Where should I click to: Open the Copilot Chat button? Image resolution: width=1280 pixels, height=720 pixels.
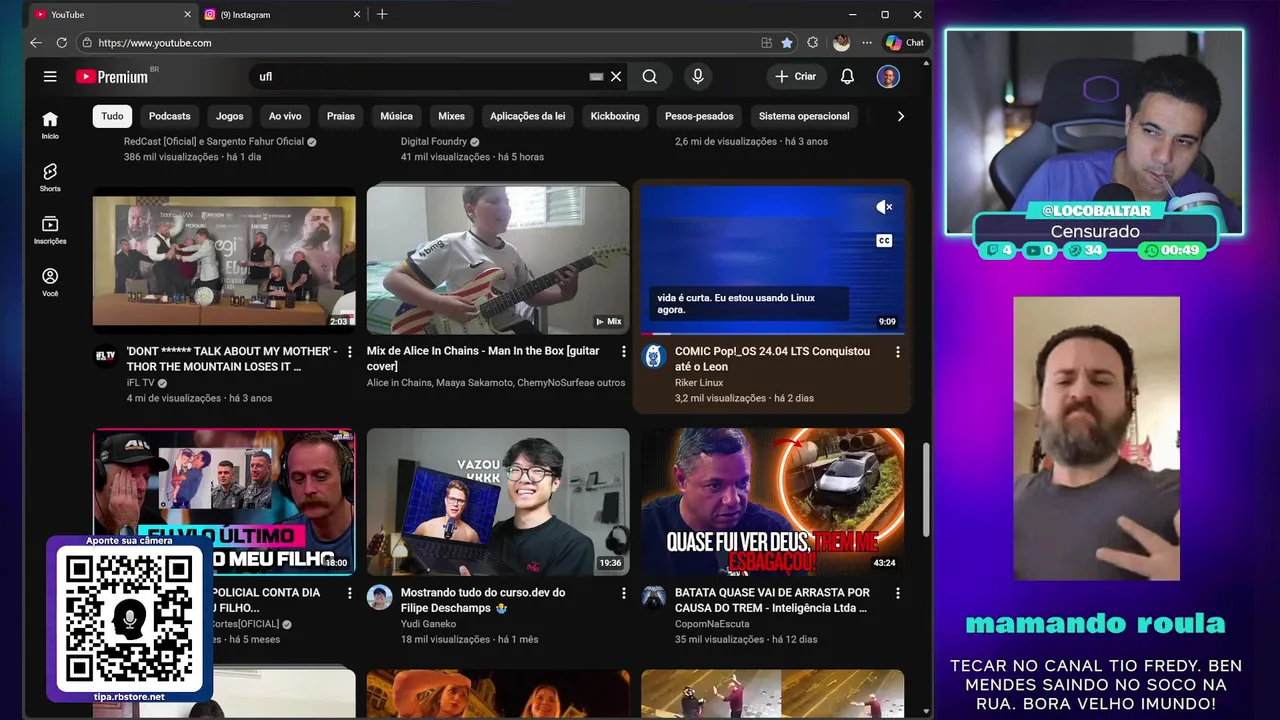pos(905,43)
